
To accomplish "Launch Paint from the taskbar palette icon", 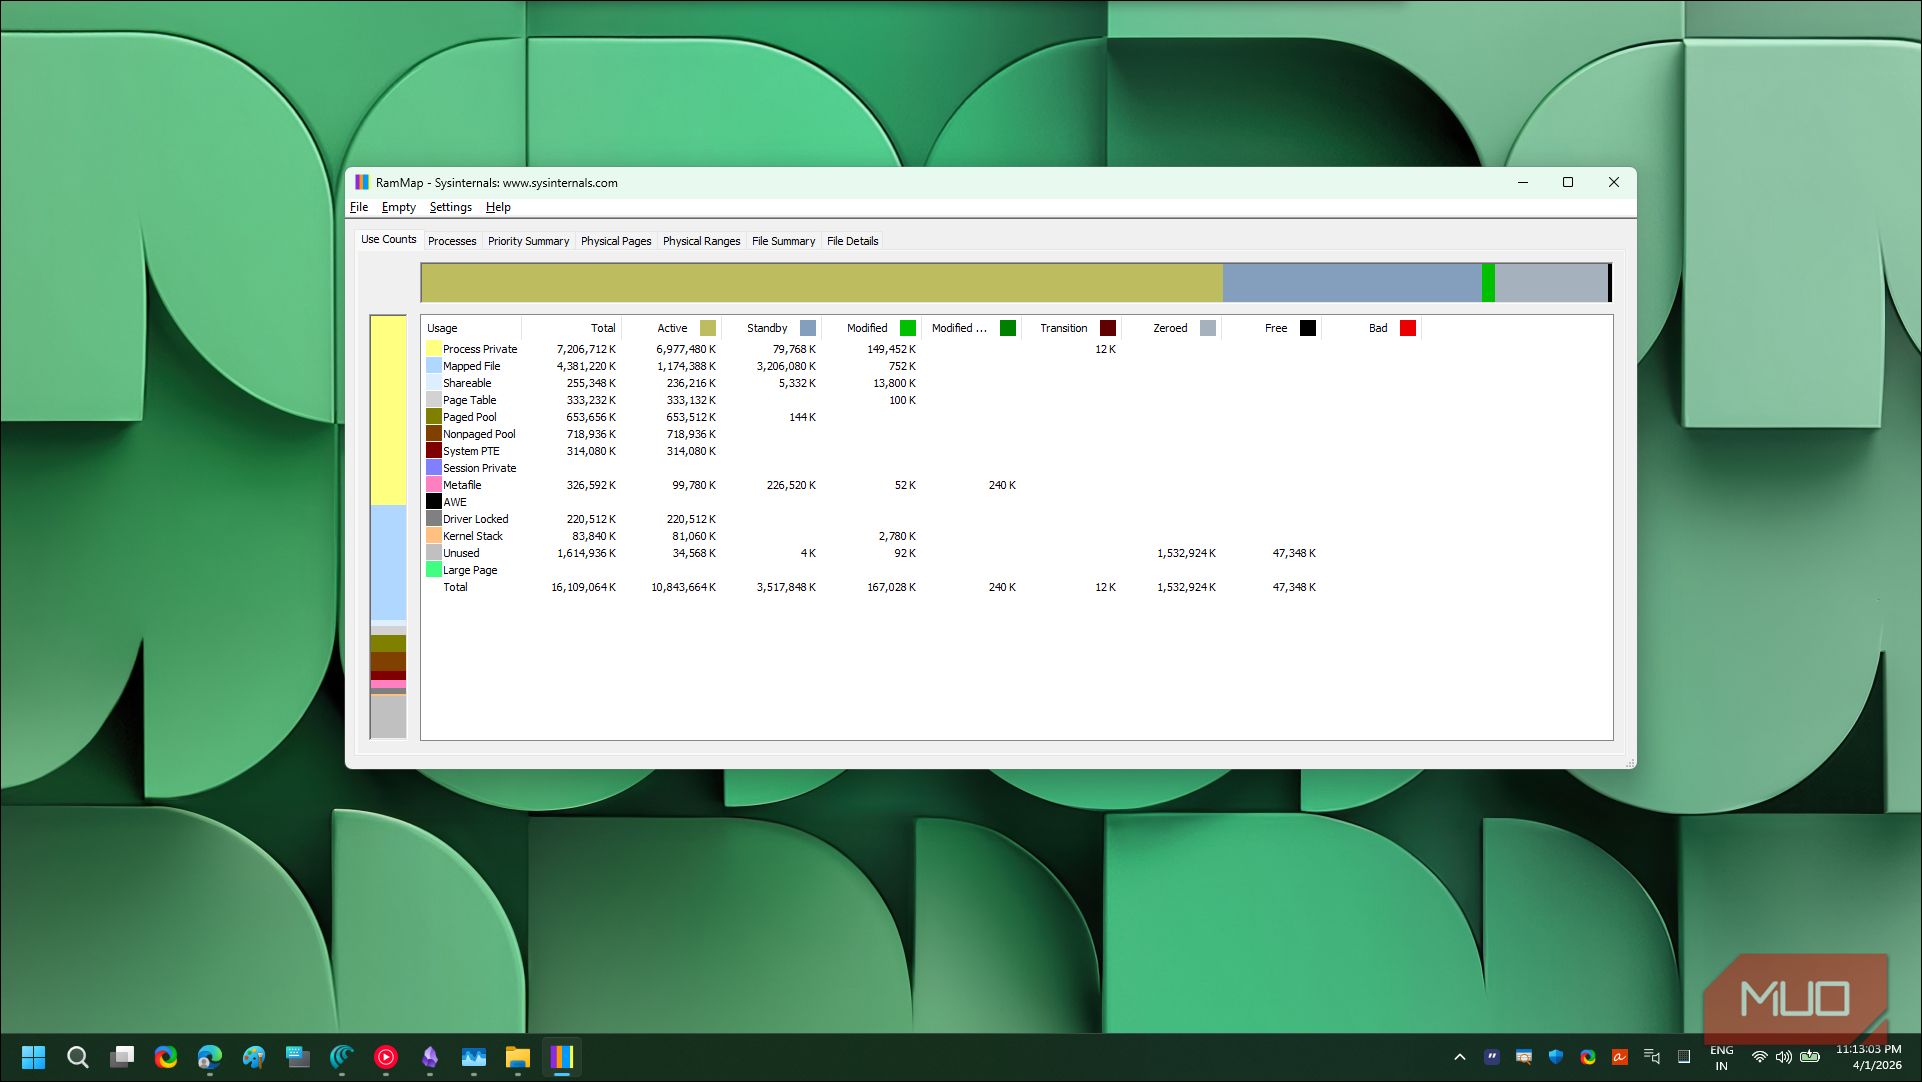I will tap(254, 1057).
